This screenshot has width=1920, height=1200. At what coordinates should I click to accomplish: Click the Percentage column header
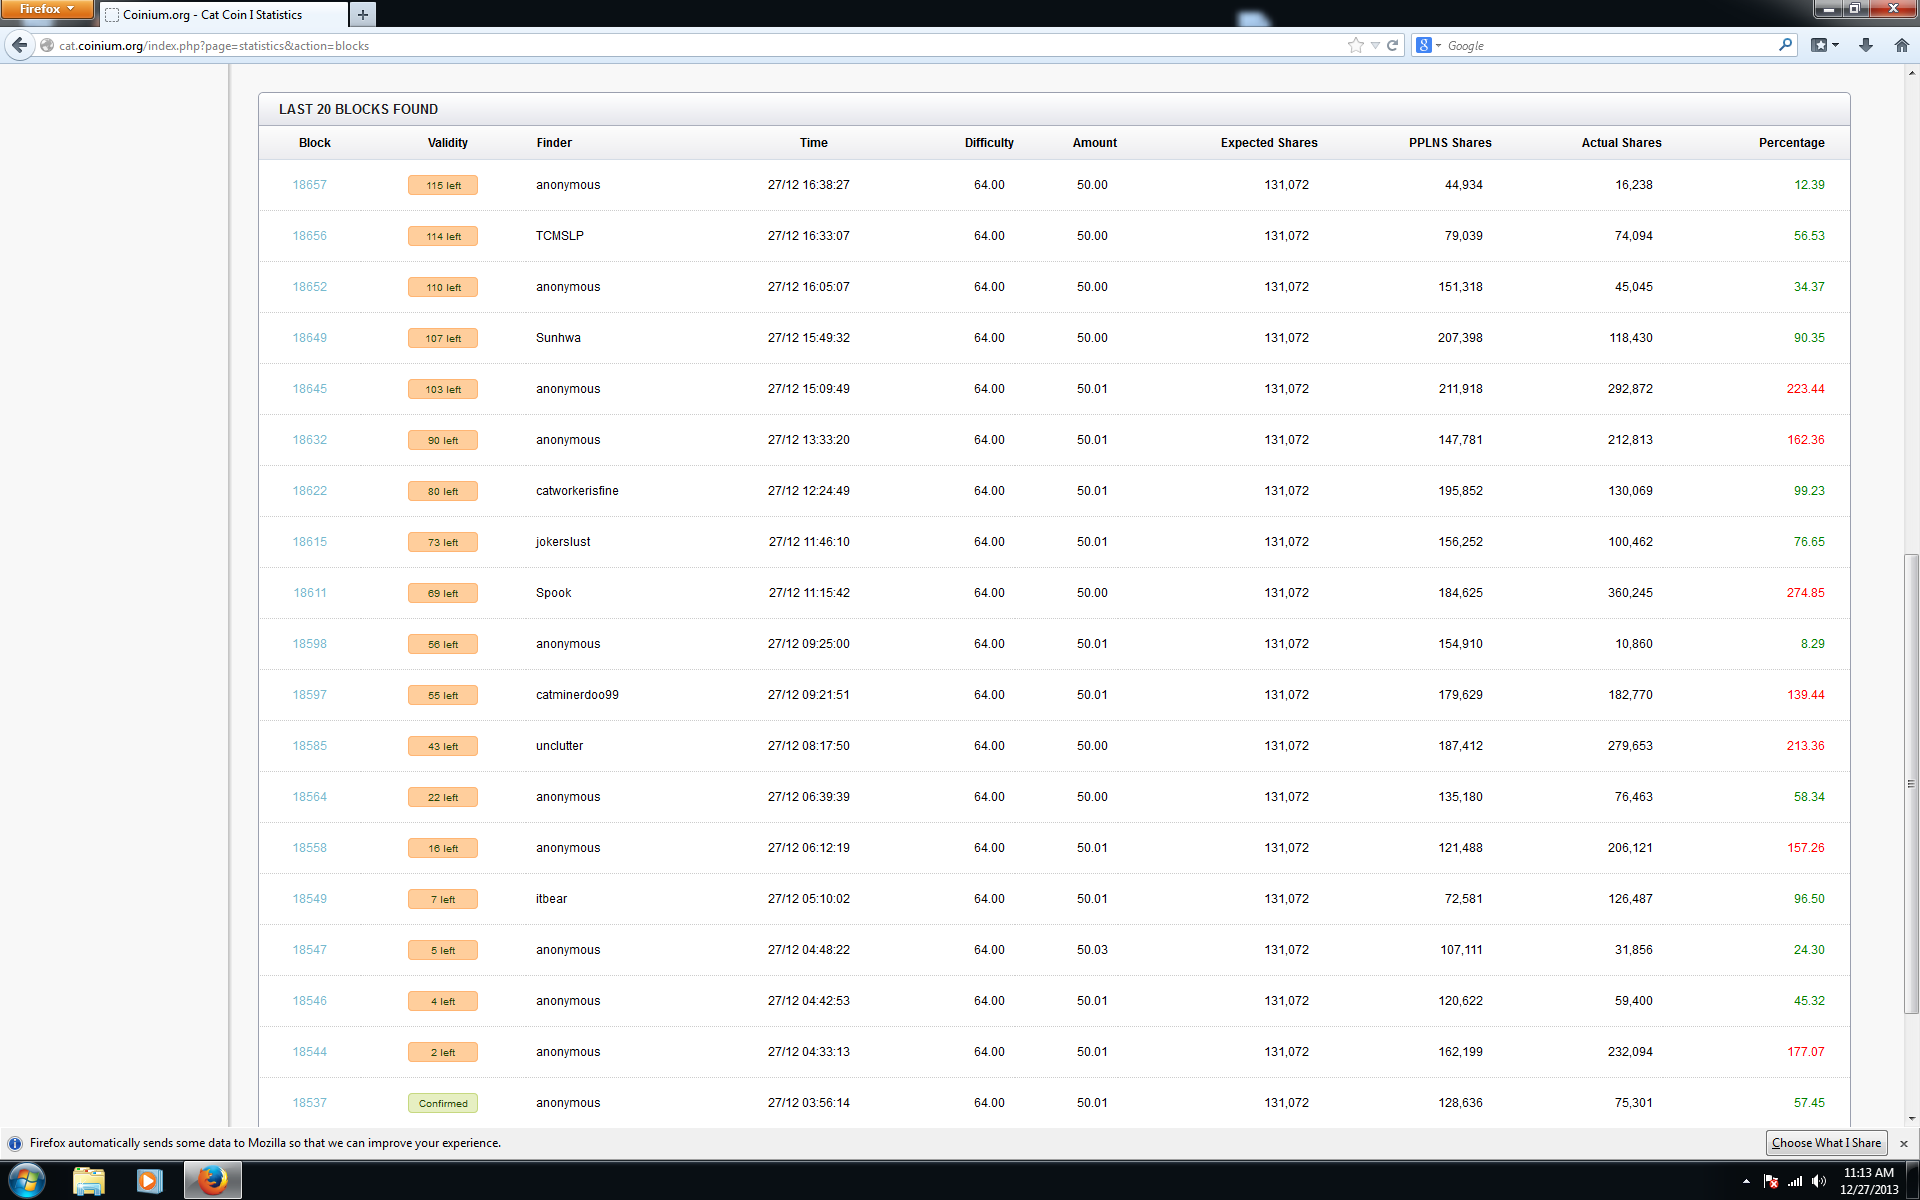tap(1791, 143)
